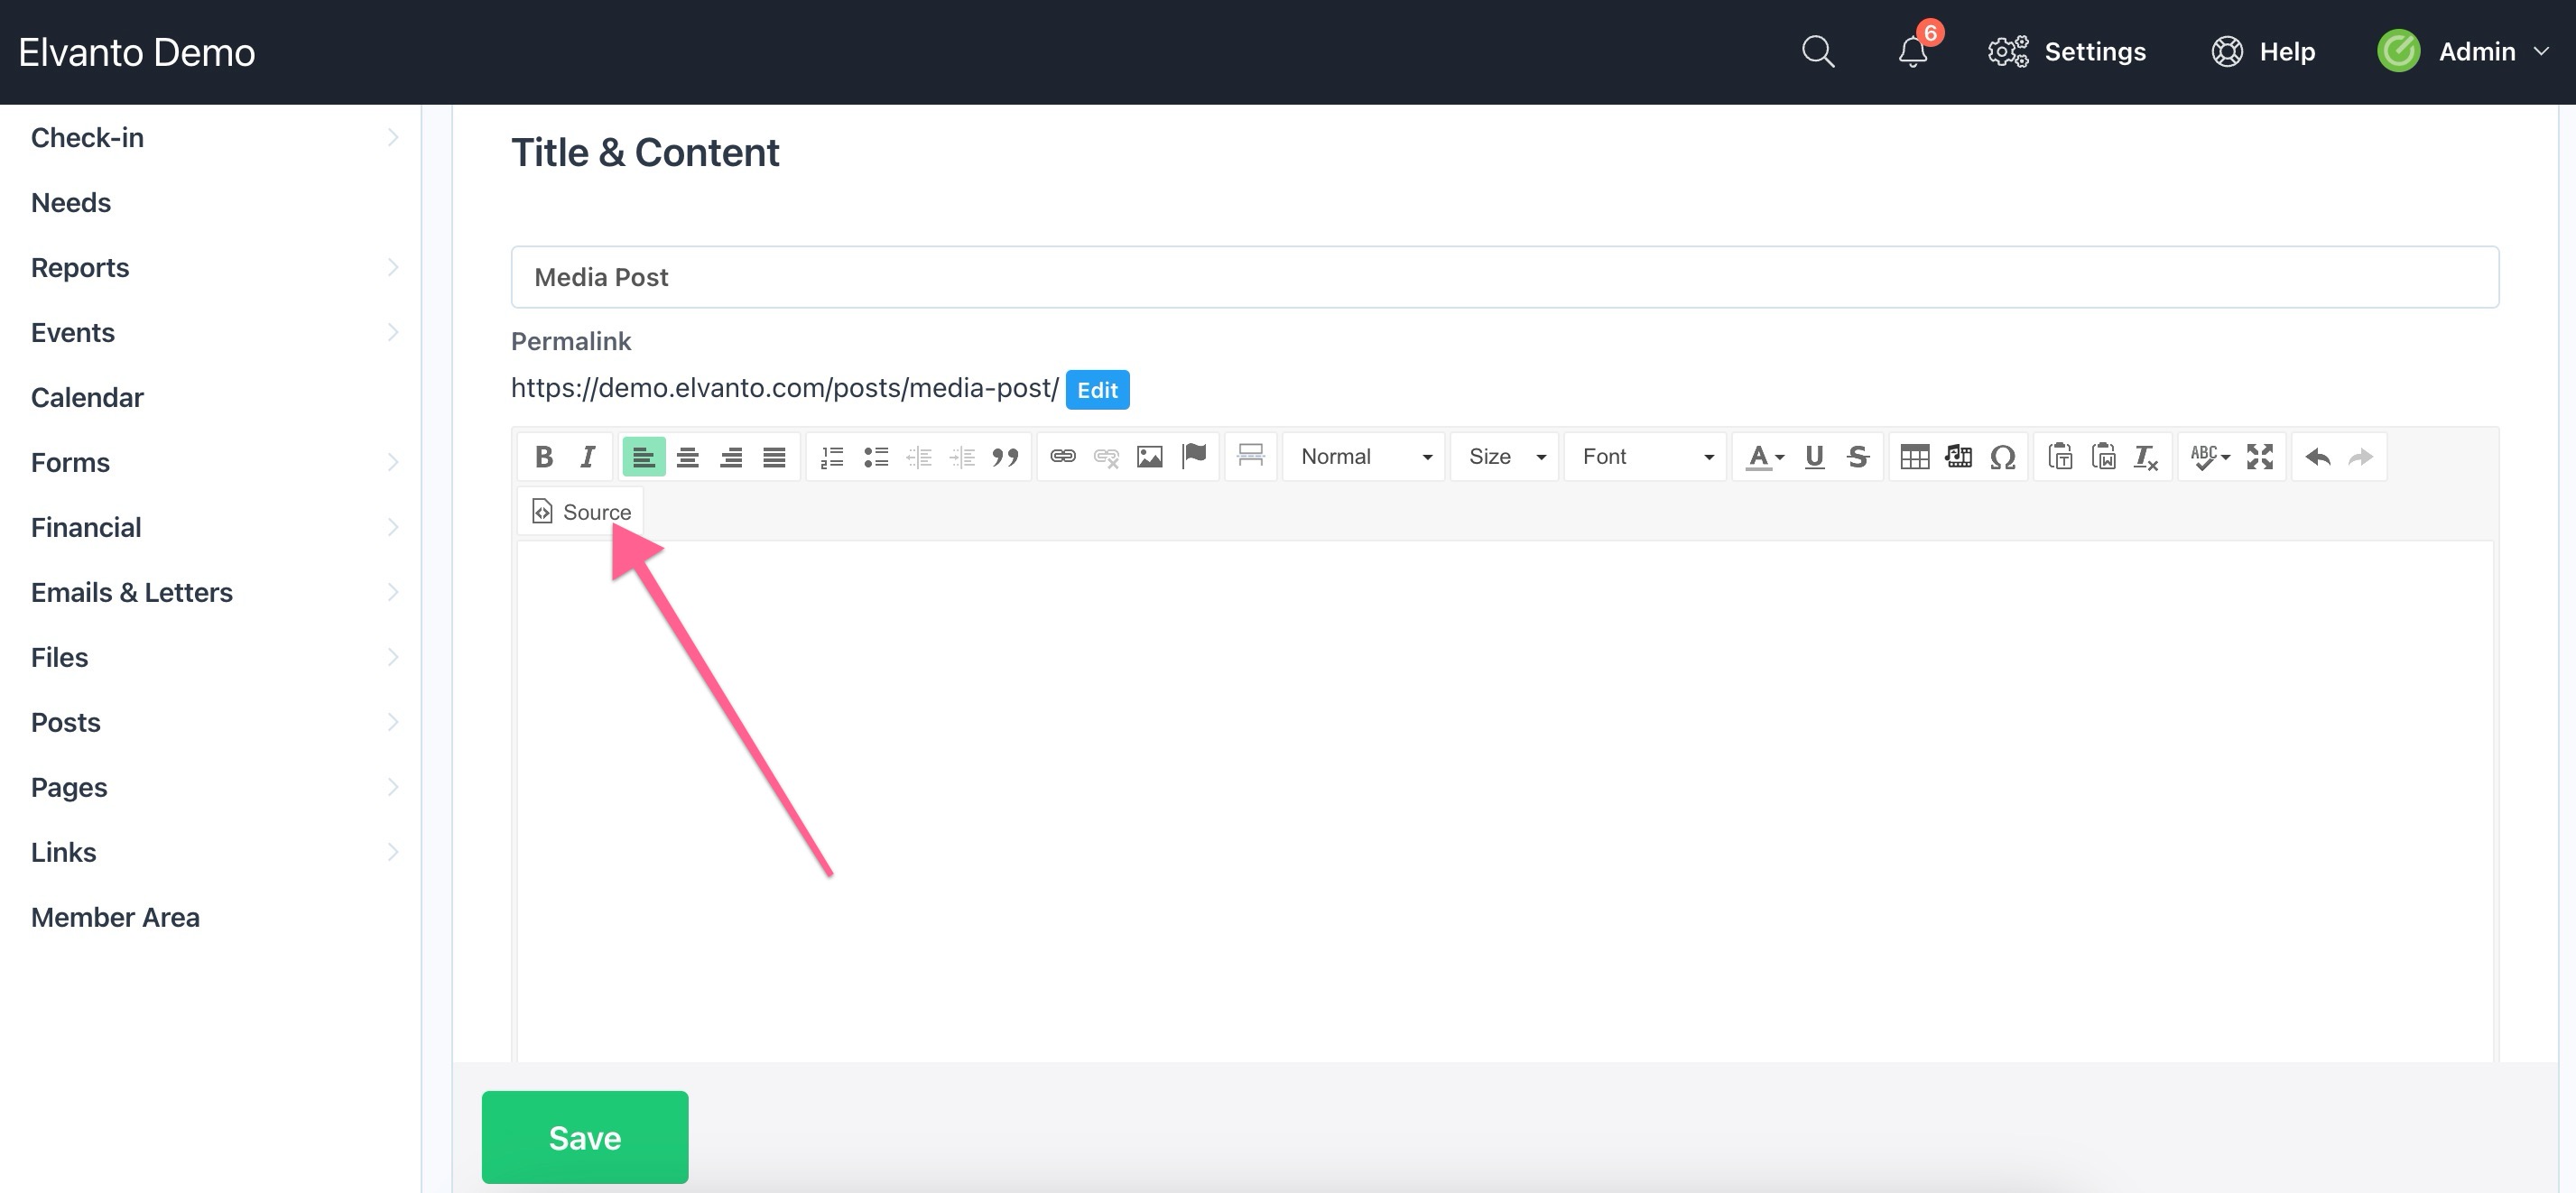Viewport: 2576px width, 1193px height.
Task: Open the Normal paragraph format dropdown
Action: [1363, 456]
